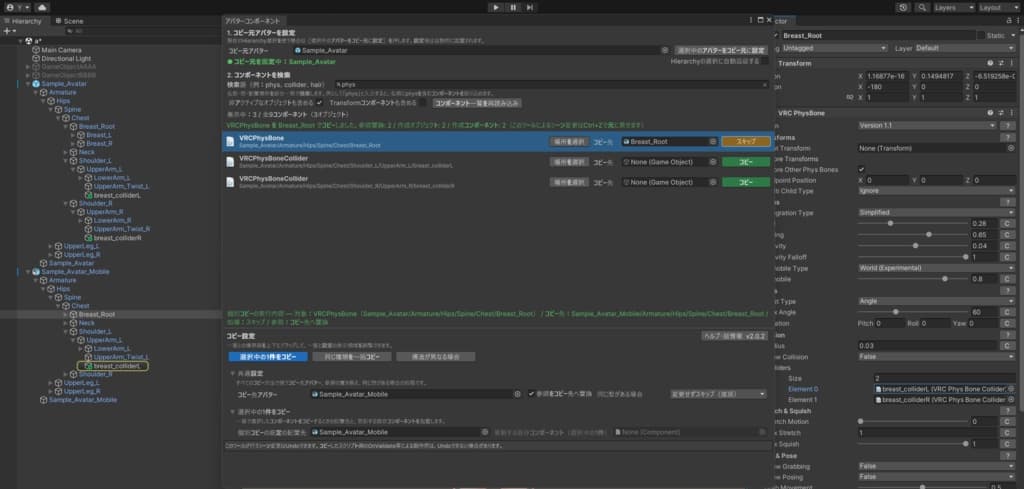Expand UpperLeg_L under Sample_Avatar
Screen dimensions: 1024x489
pos(50,246)
